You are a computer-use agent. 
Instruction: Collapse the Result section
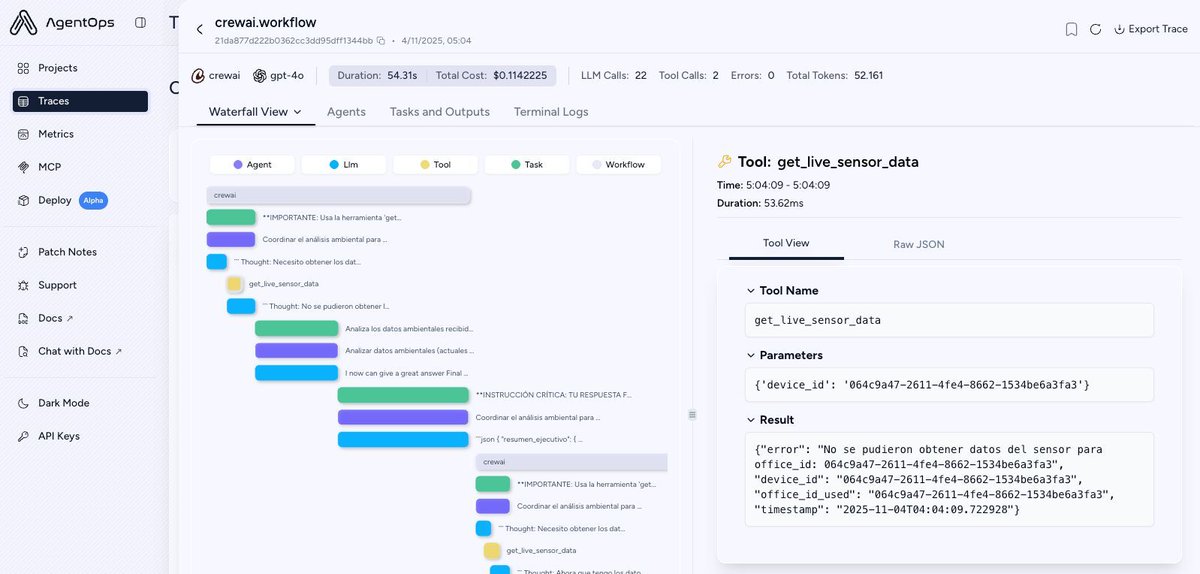[x=751, y=420]
